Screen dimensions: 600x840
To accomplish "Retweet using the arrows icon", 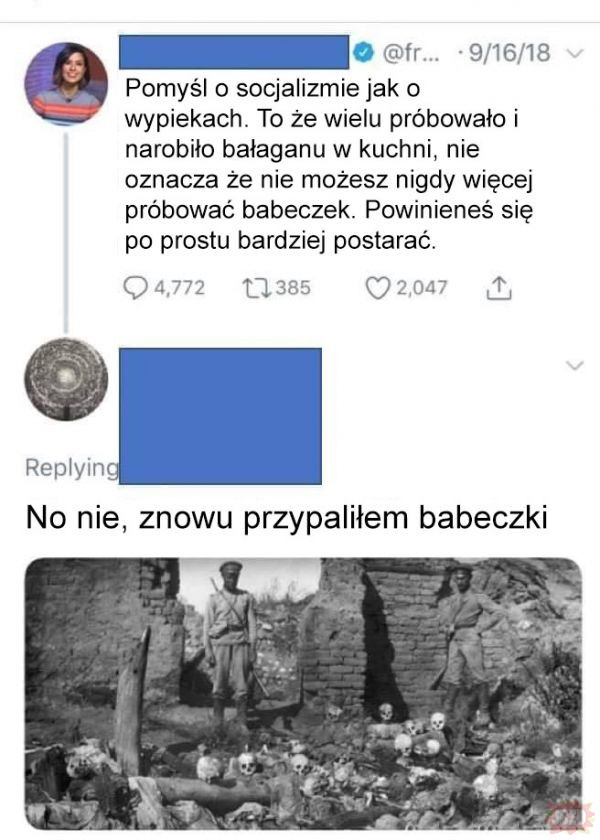I will (257, 288).
